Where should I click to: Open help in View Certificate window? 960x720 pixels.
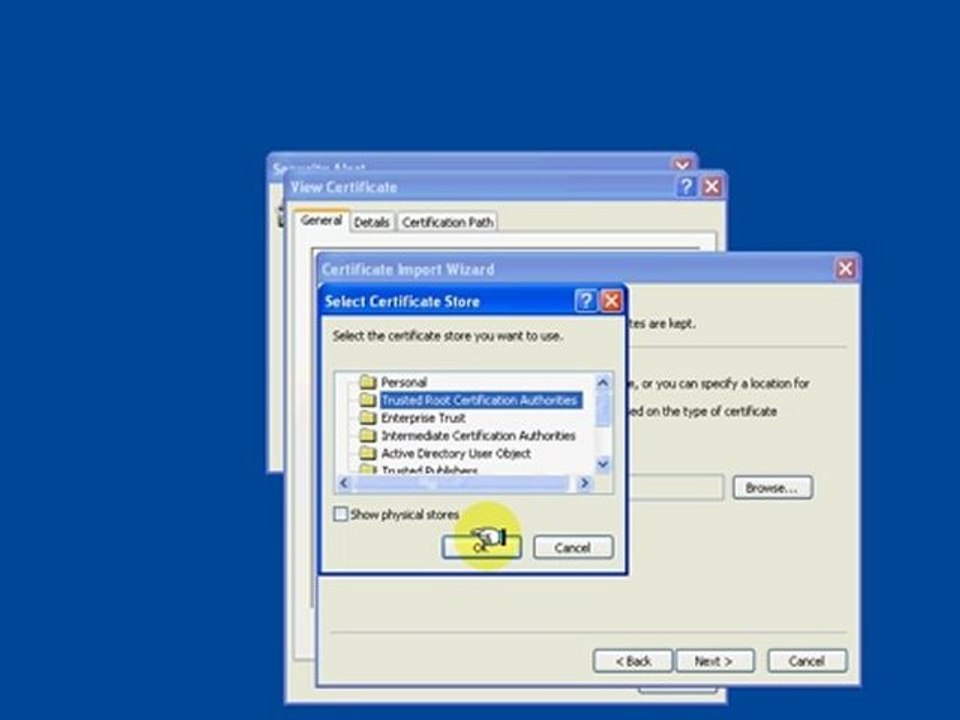tap(686, 187)
